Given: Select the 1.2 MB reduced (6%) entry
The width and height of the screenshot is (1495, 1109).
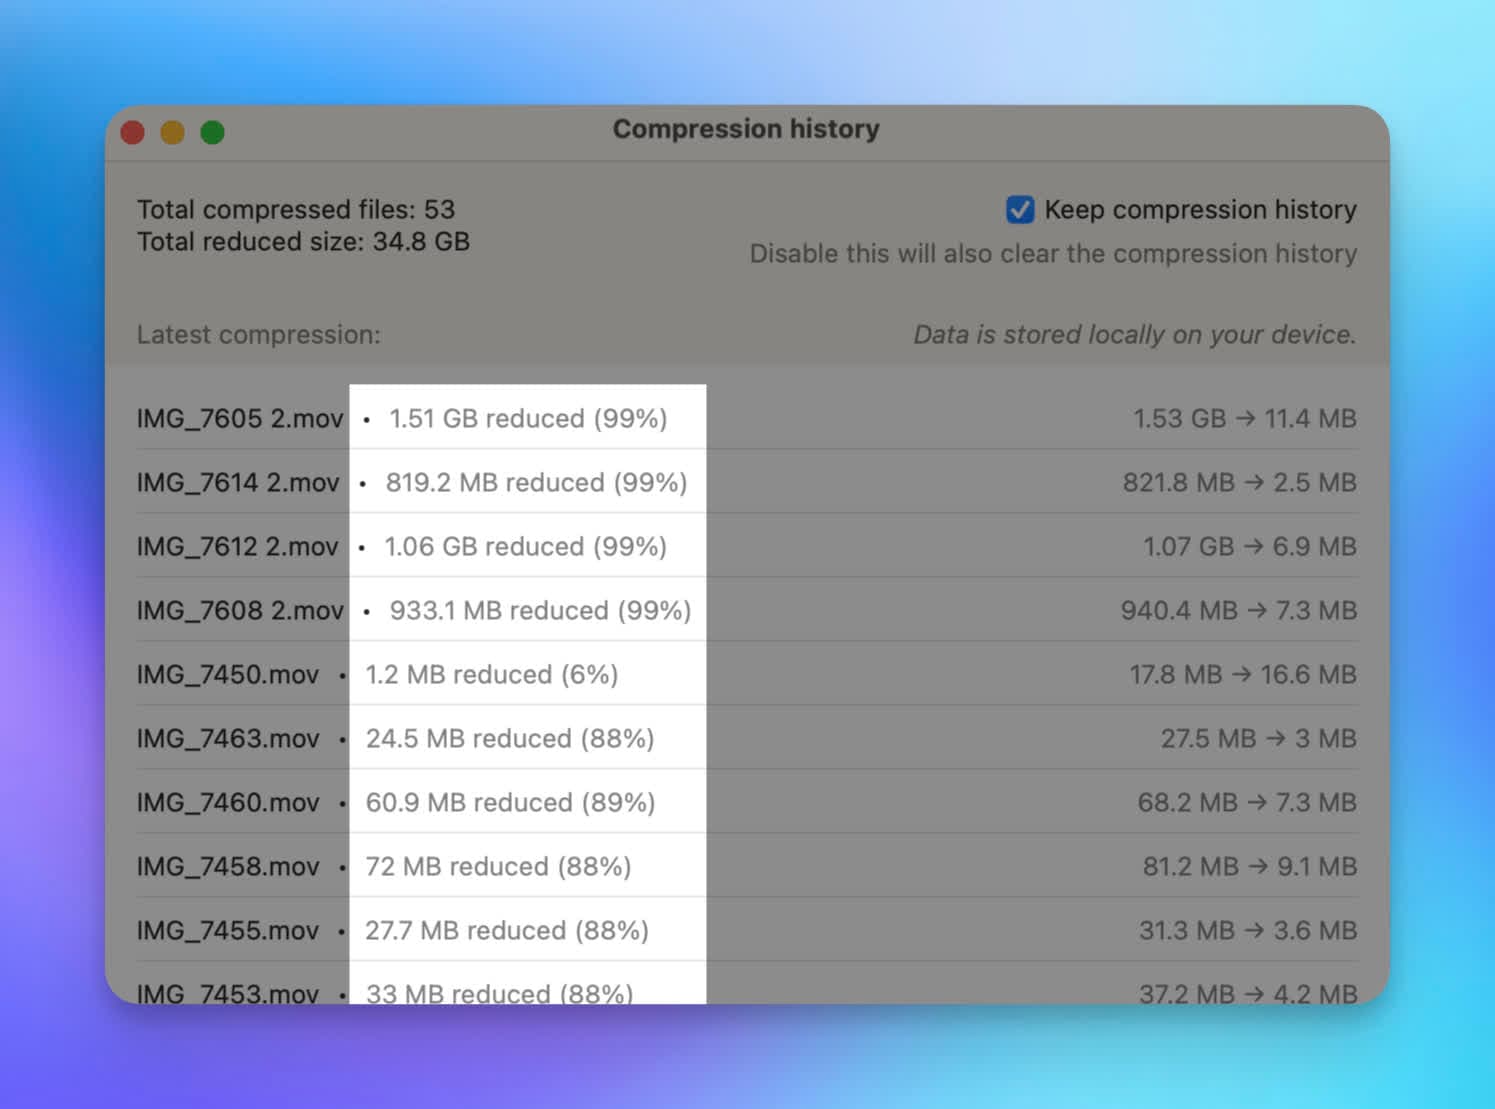Looking at the screenshot, I should [492, 674].
